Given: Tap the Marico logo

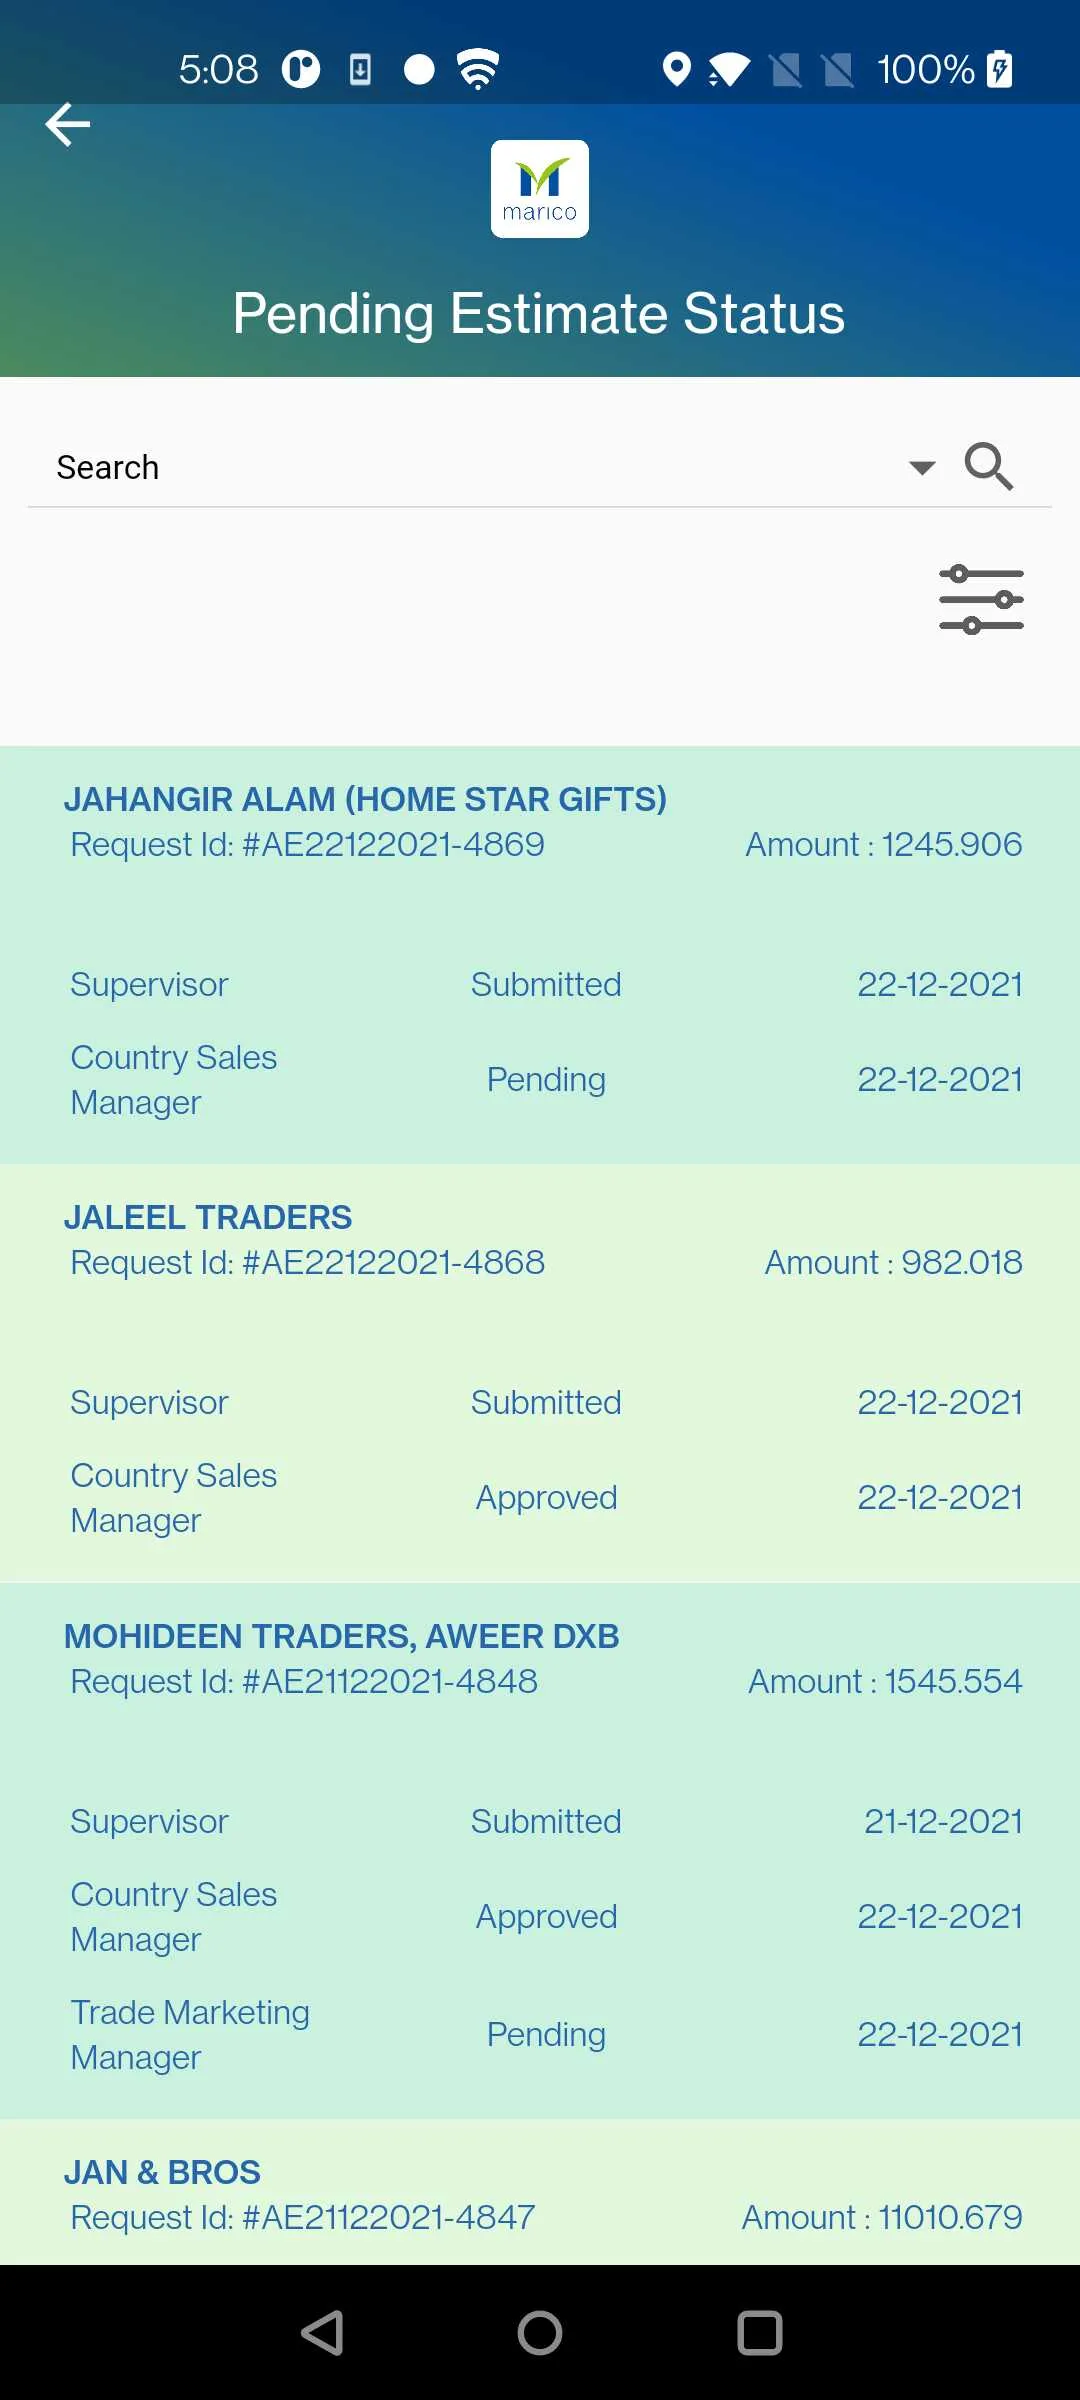Looking at the screenshot, I should tap(540, 189).
